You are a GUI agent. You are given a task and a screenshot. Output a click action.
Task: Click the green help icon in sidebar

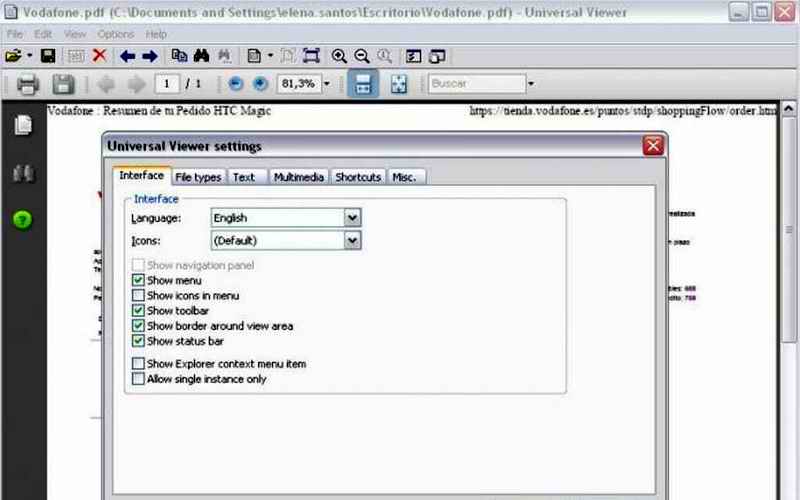22,219
